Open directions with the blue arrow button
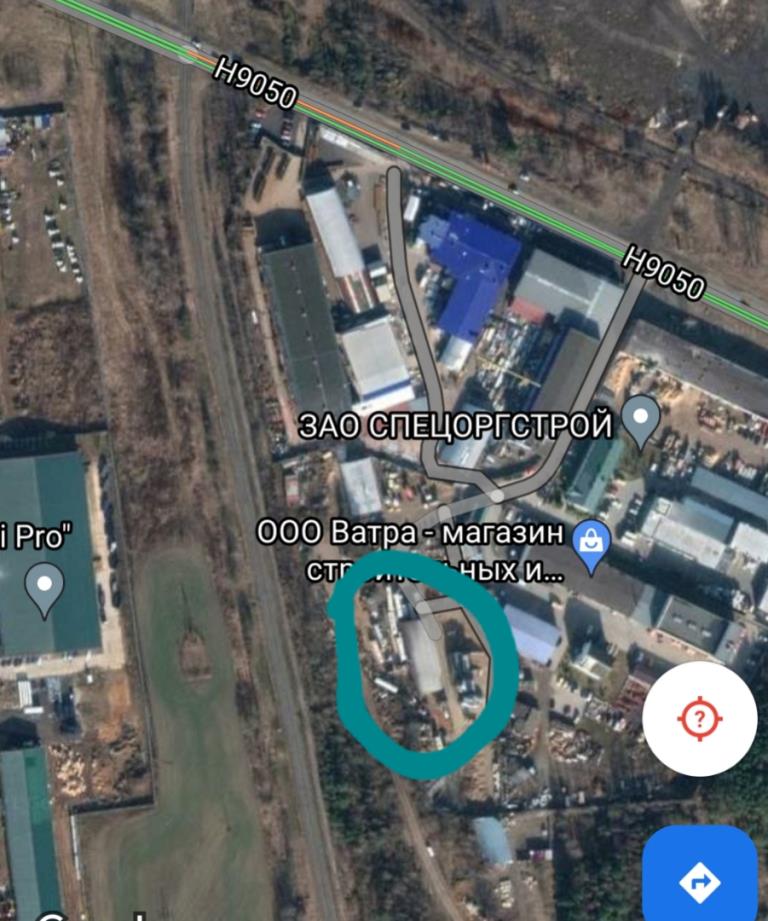Image resolution: width=768 pixels, height=921 pixels. tap(699, 880)
